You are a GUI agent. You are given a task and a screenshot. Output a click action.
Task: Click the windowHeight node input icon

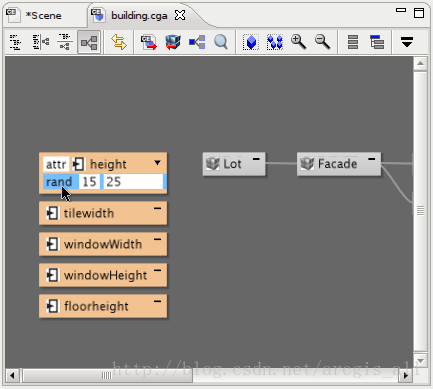tap(52, 275)
